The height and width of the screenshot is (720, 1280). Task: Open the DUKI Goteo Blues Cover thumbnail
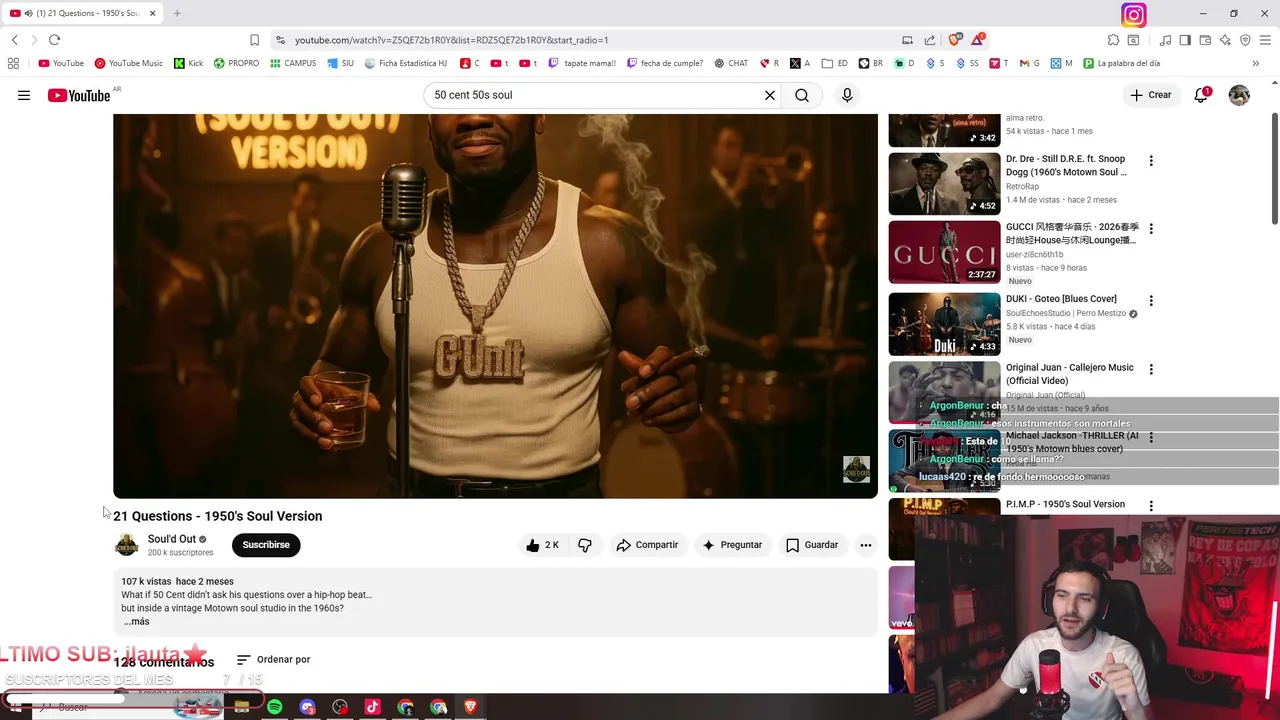coord(944,324)
